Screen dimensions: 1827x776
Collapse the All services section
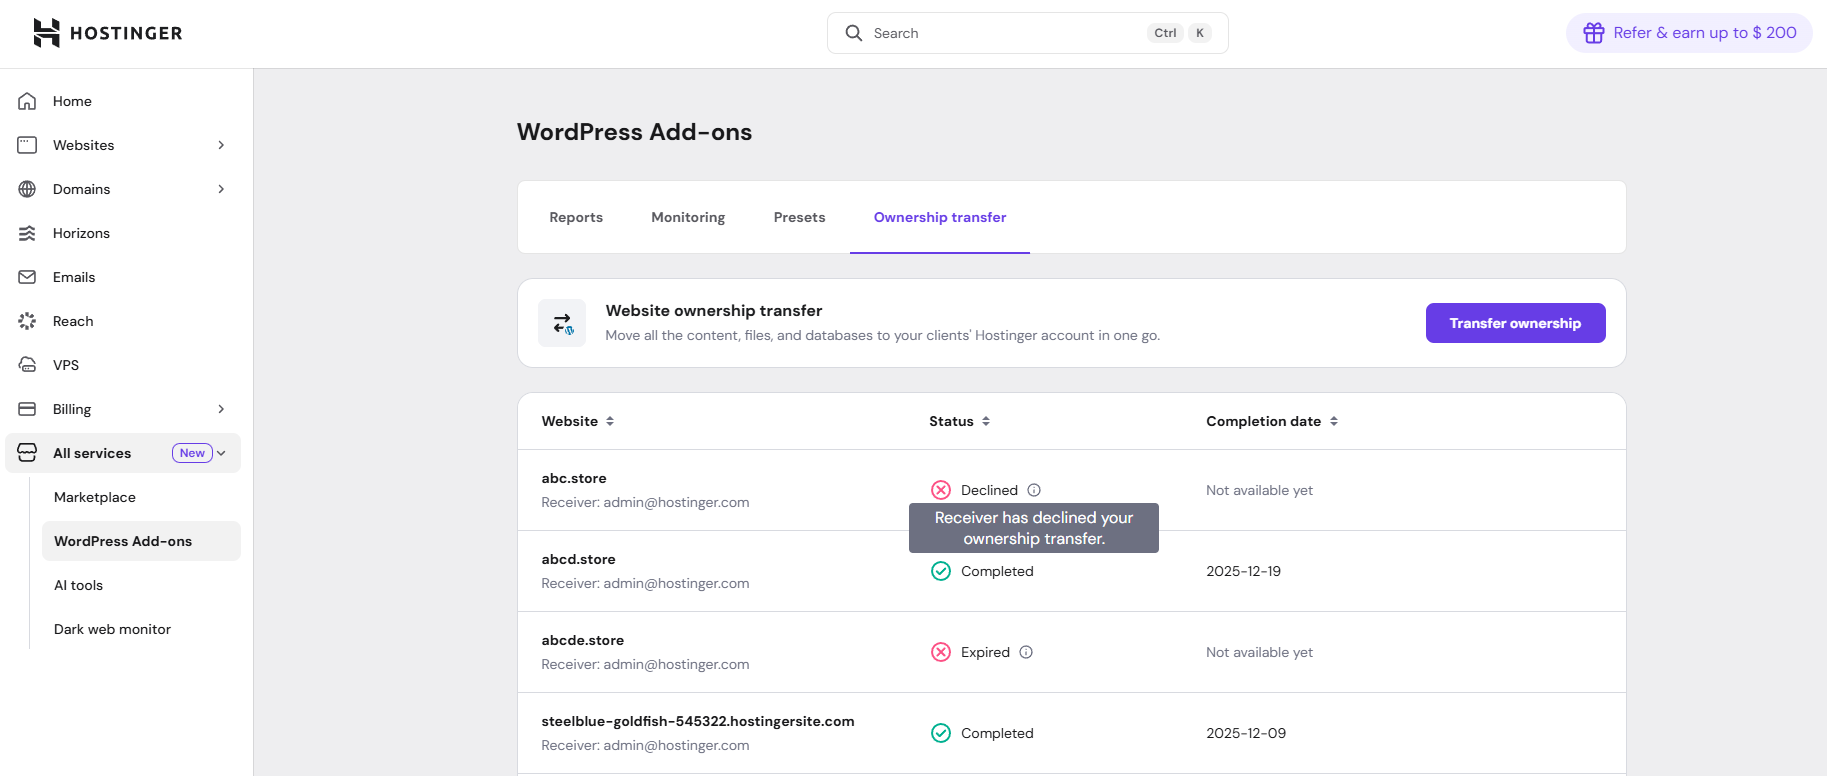pos(221,453)
